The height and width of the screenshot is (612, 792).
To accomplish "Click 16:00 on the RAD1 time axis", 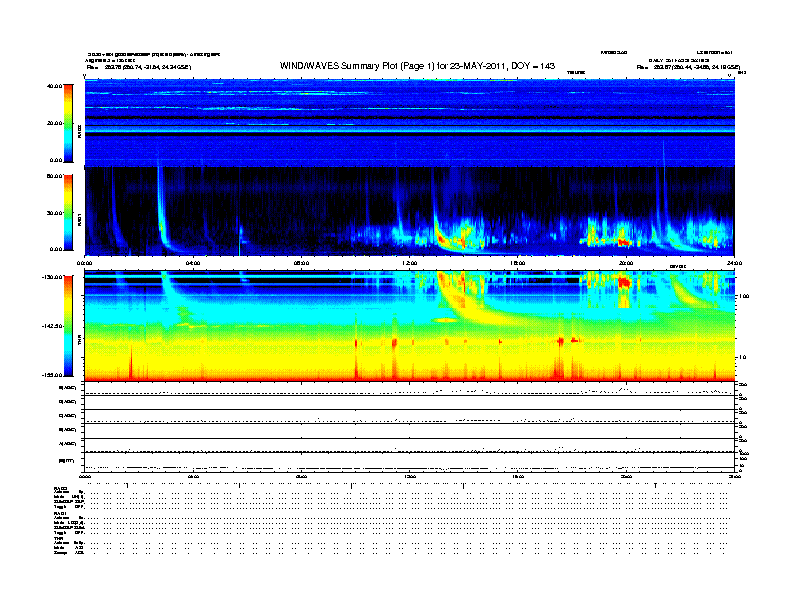I will click(x=518, y=263).
